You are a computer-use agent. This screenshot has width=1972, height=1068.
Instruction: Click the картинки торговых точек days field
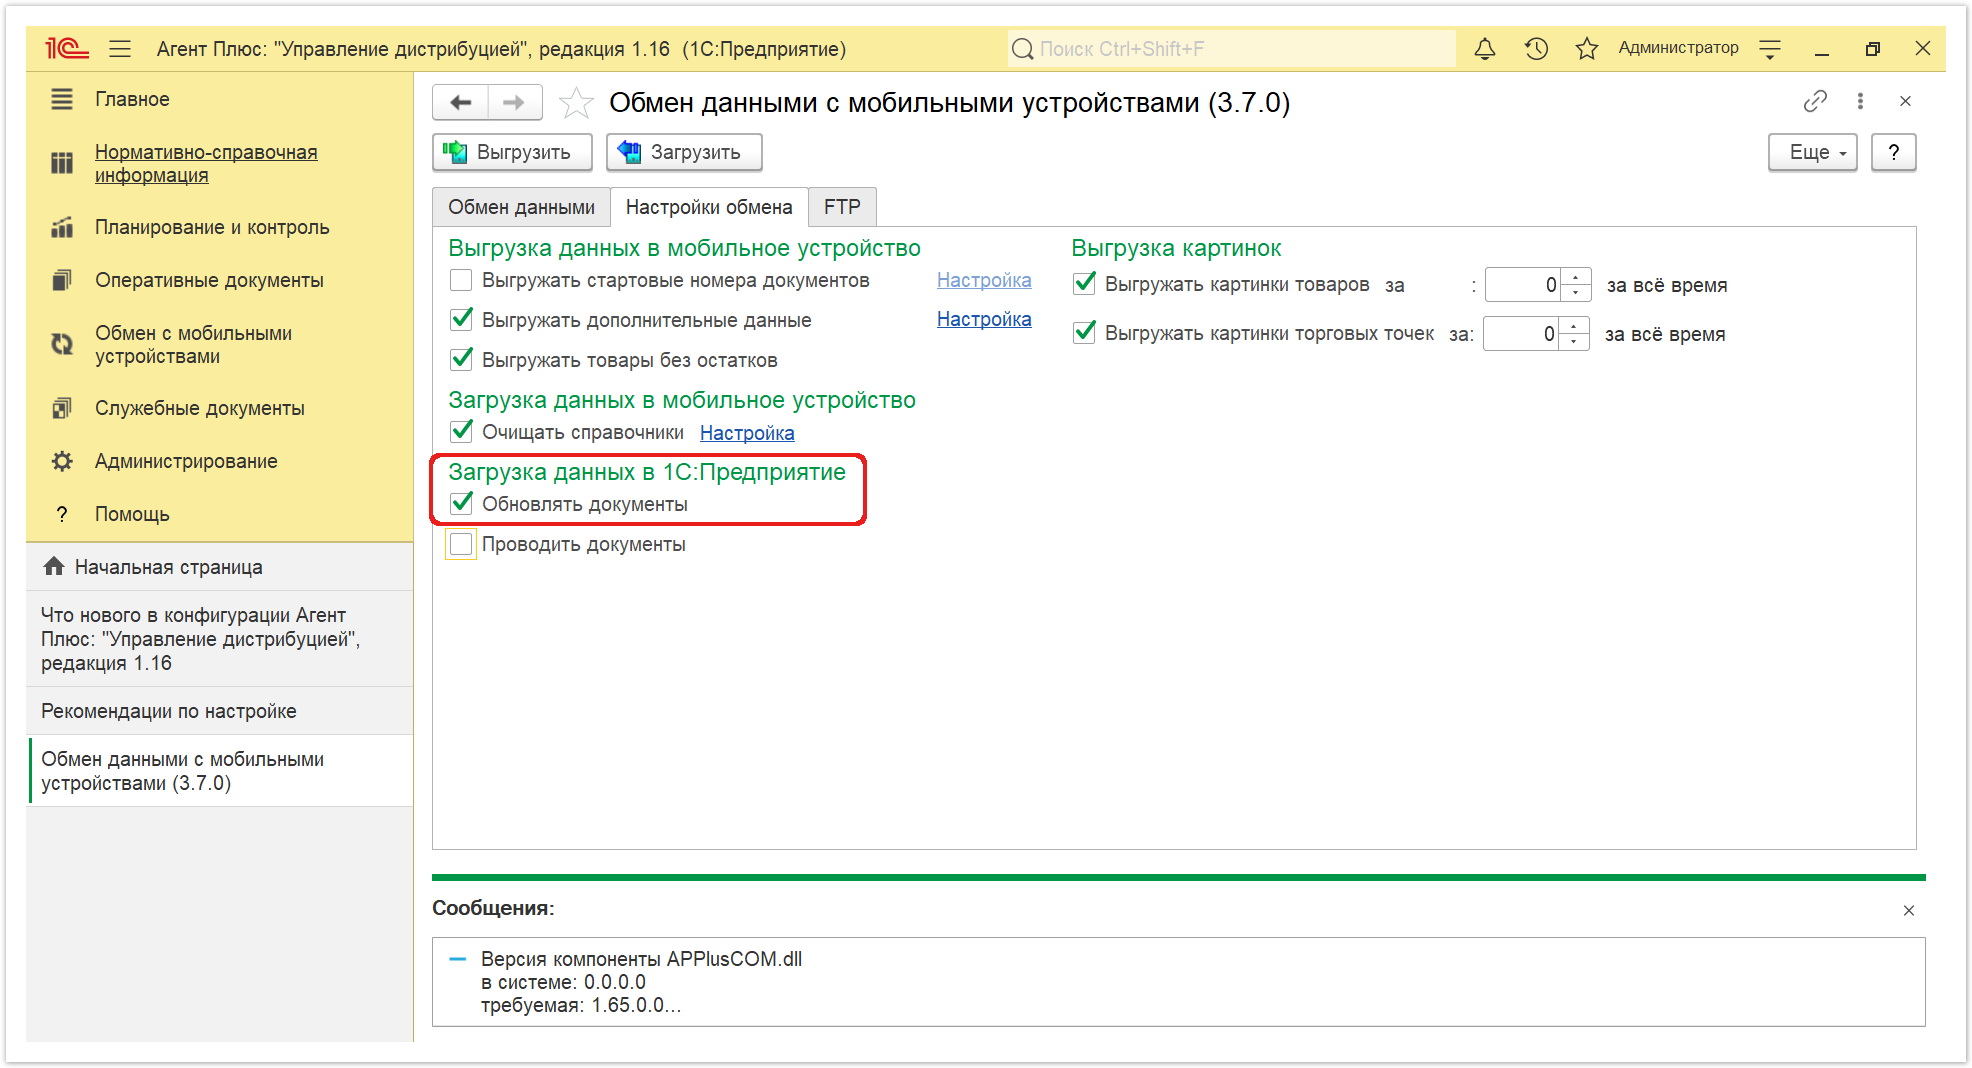pos(1521,334)
